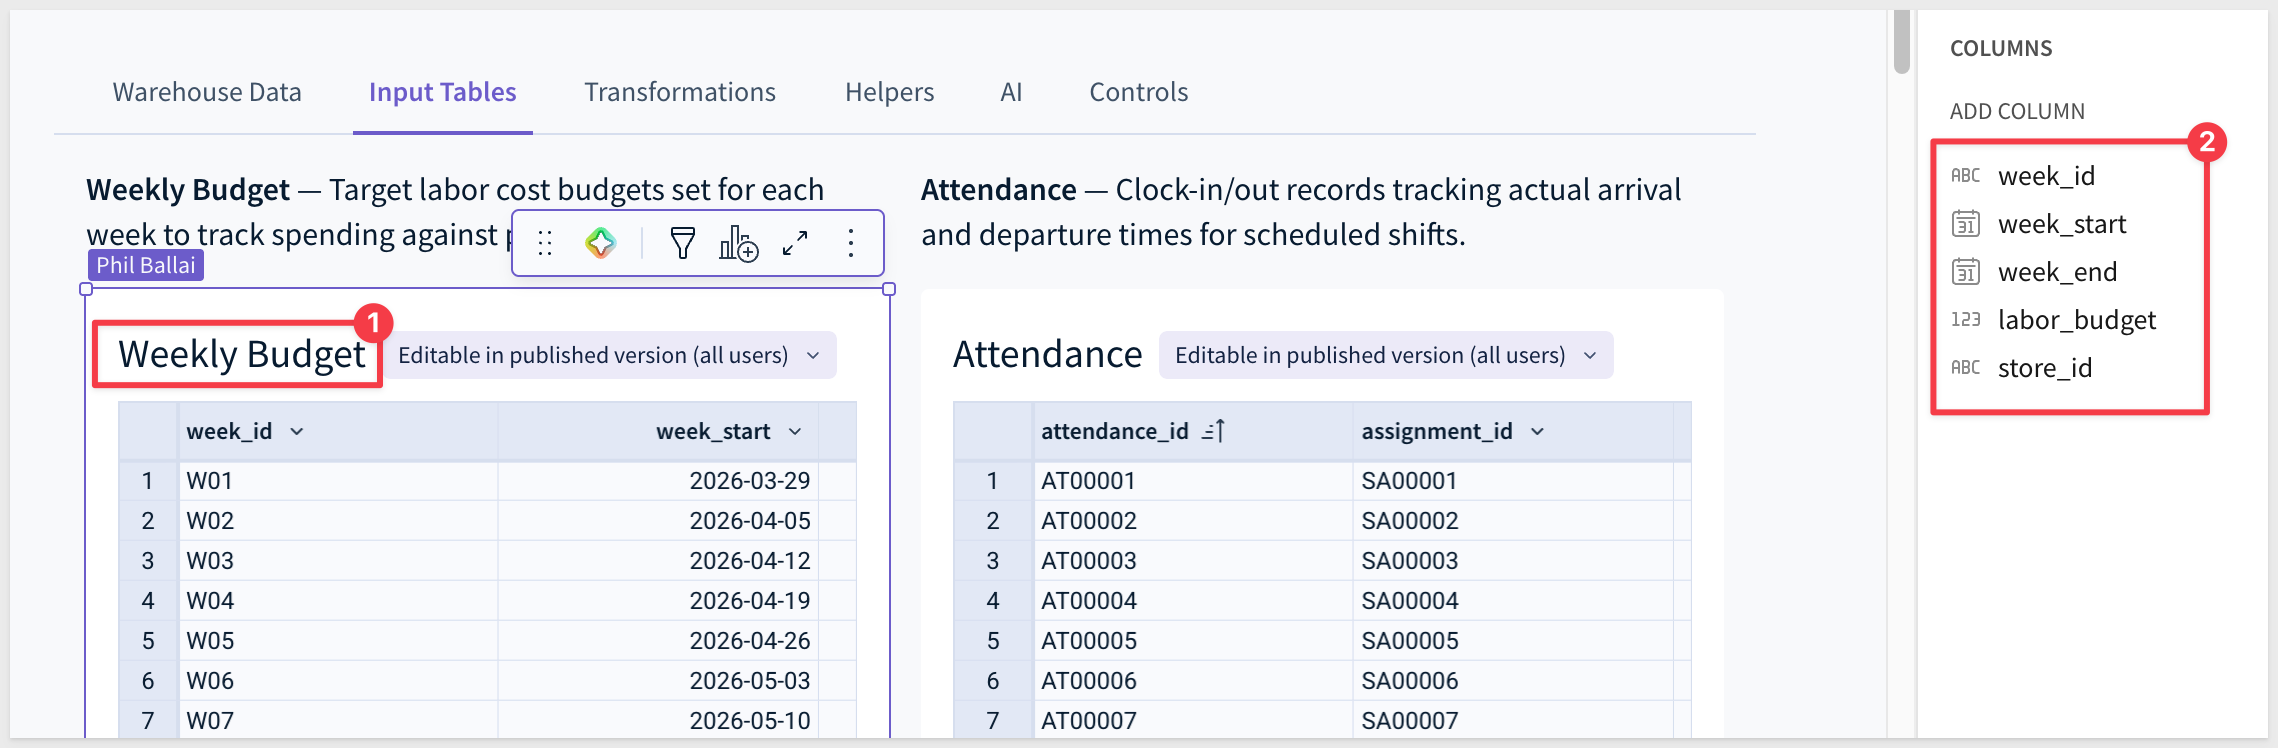Viewport: 2278px width, 748px height.
Task: Click the date cell 2026-04-26
Action: click(658, 641)
